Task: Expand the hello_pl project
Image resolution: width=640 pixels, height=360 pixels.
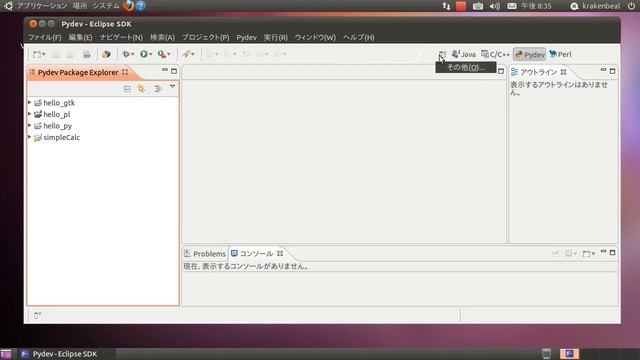Action: pos(29,114)
